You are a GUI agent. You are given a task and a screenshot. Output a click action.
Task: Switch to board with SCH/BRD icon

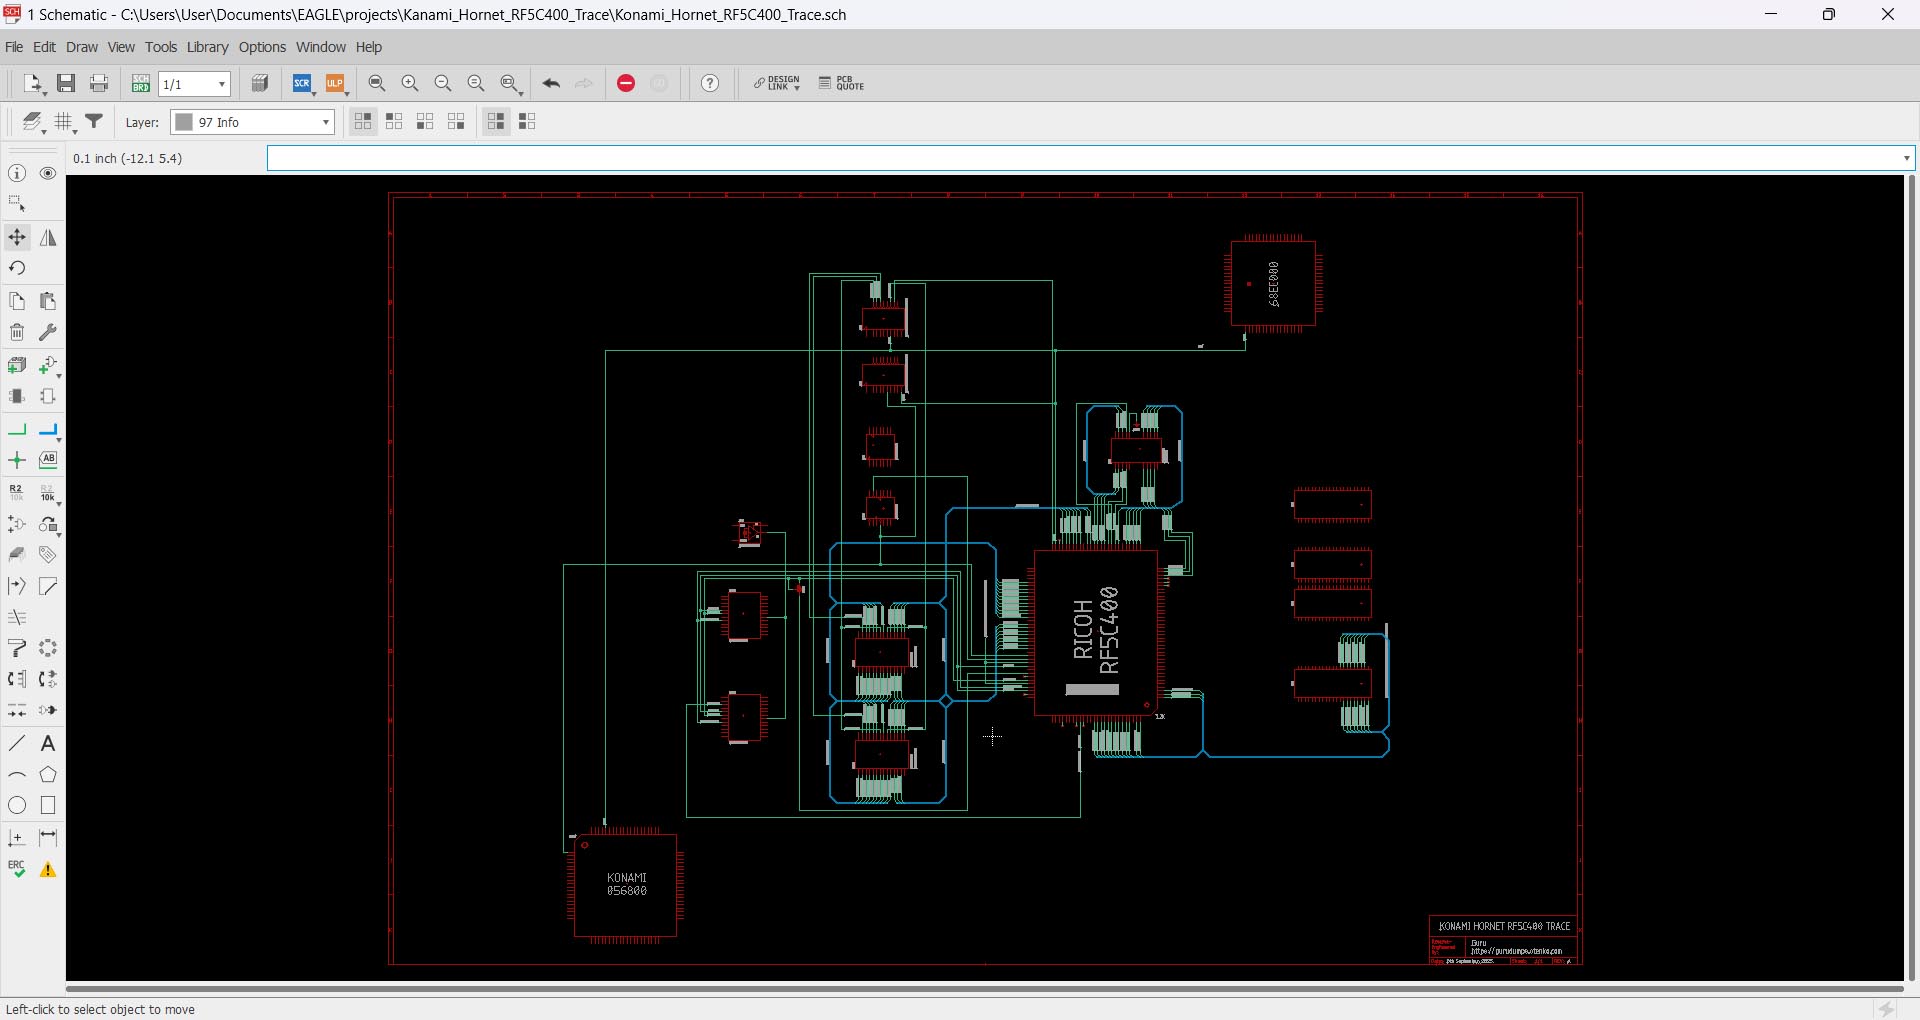[x=141, y=84]
